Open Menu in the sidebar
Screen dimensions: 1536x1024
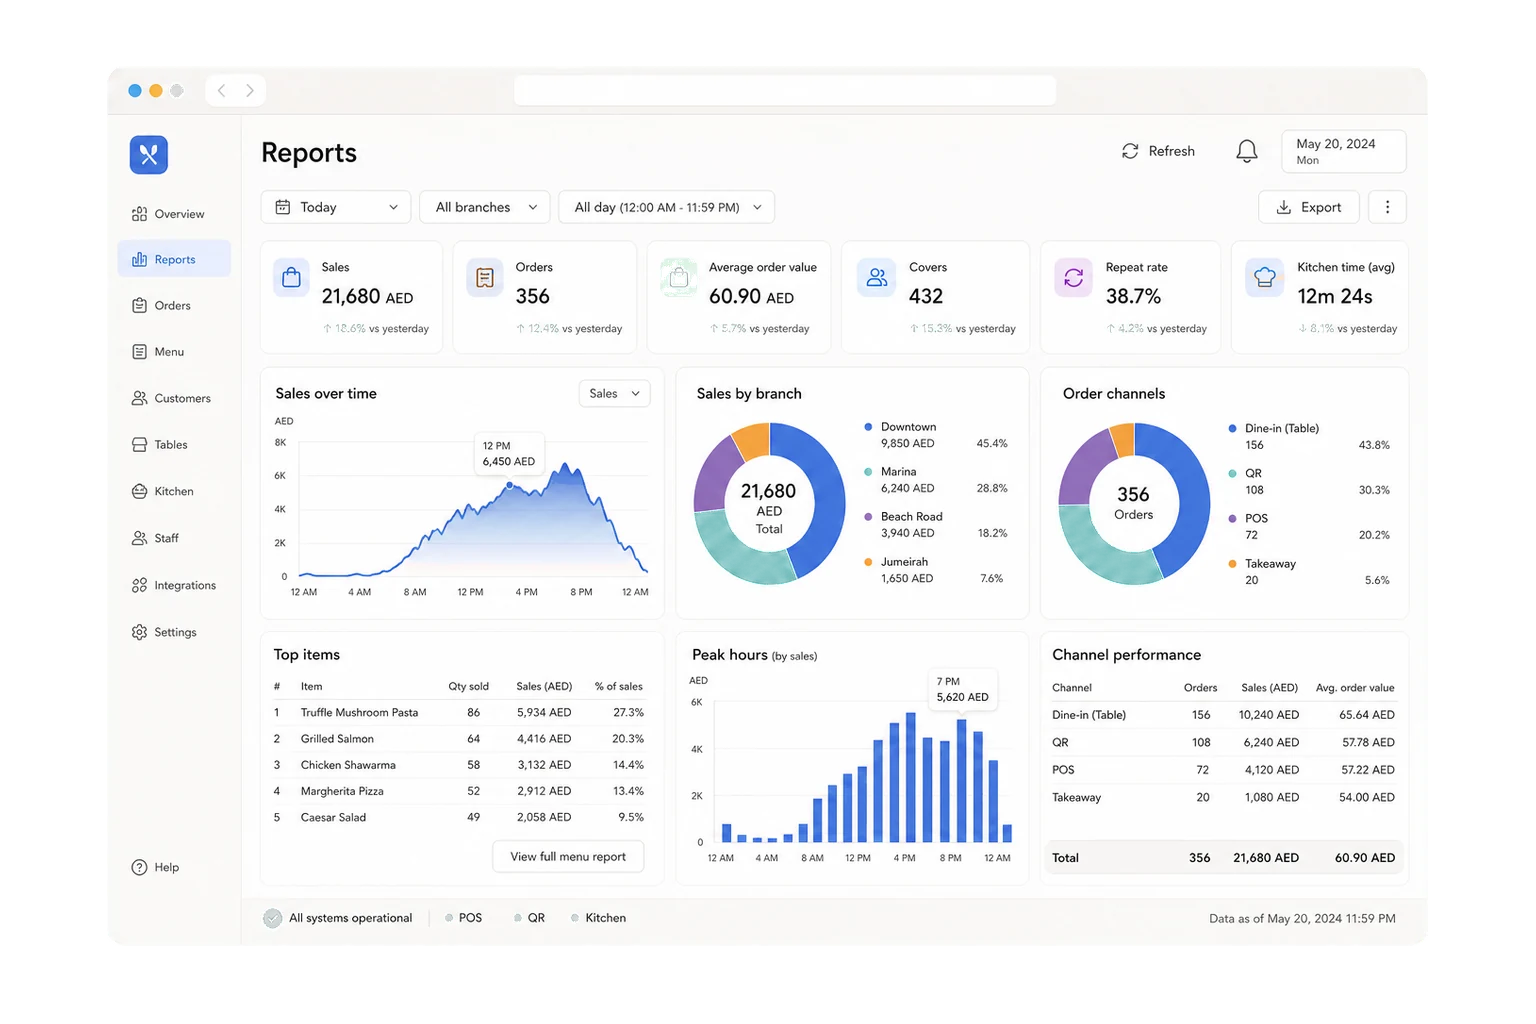point(174,352)
